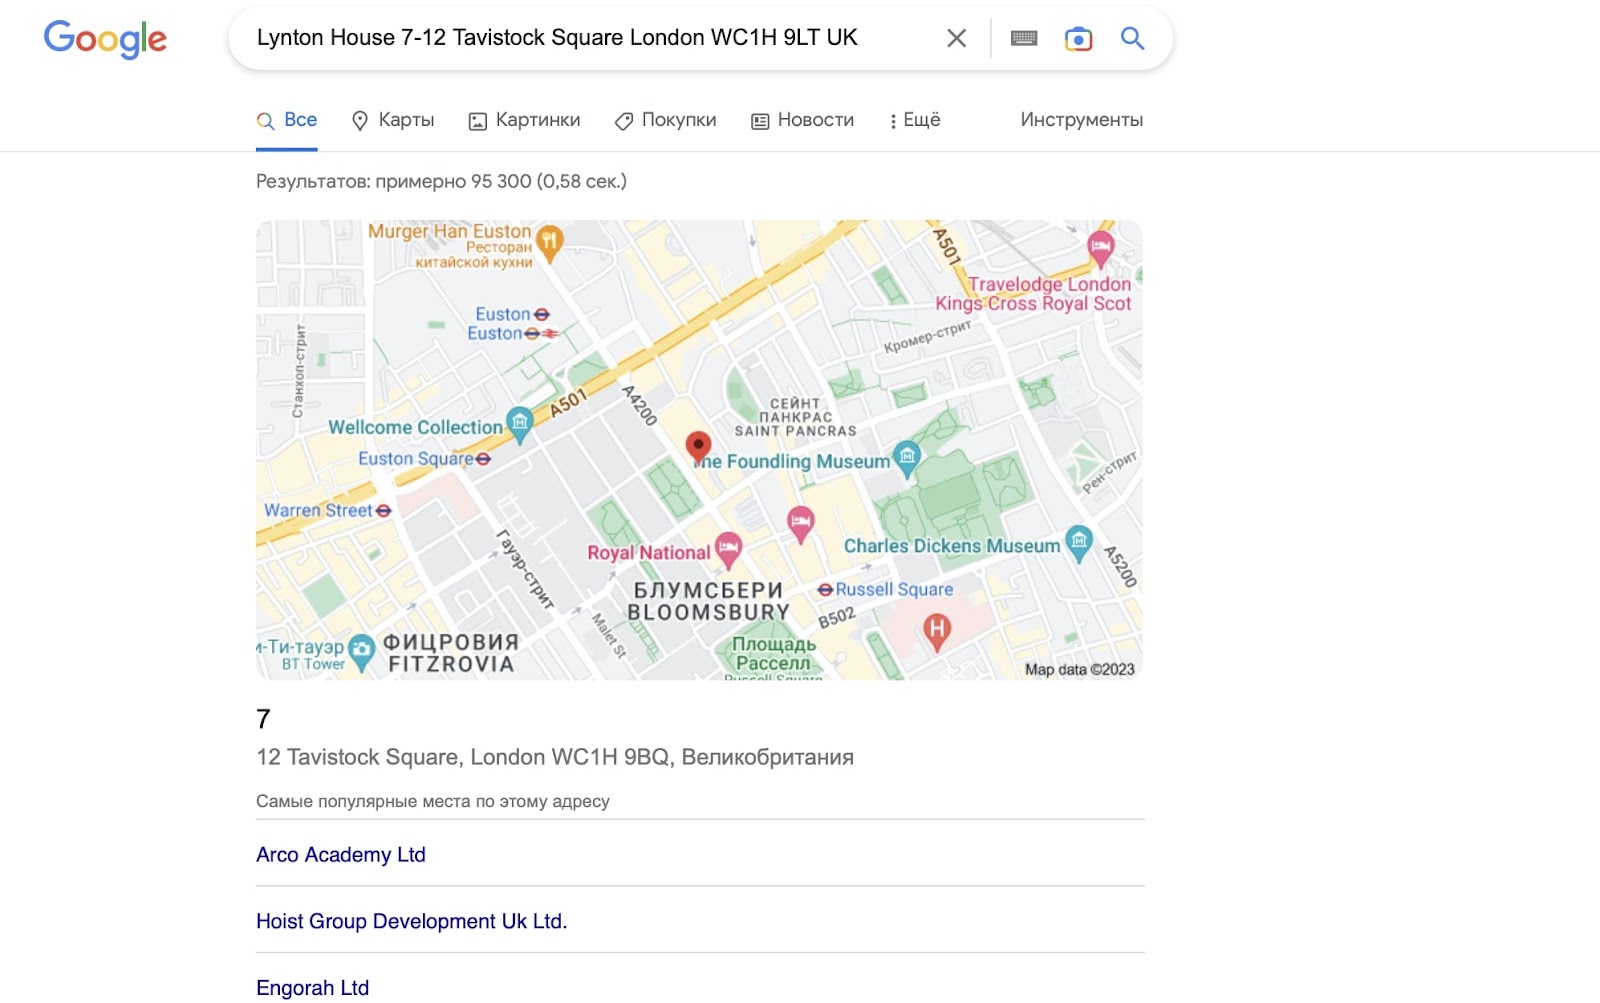Click the 12 Tavistock Square address text

tap(555, 757)
